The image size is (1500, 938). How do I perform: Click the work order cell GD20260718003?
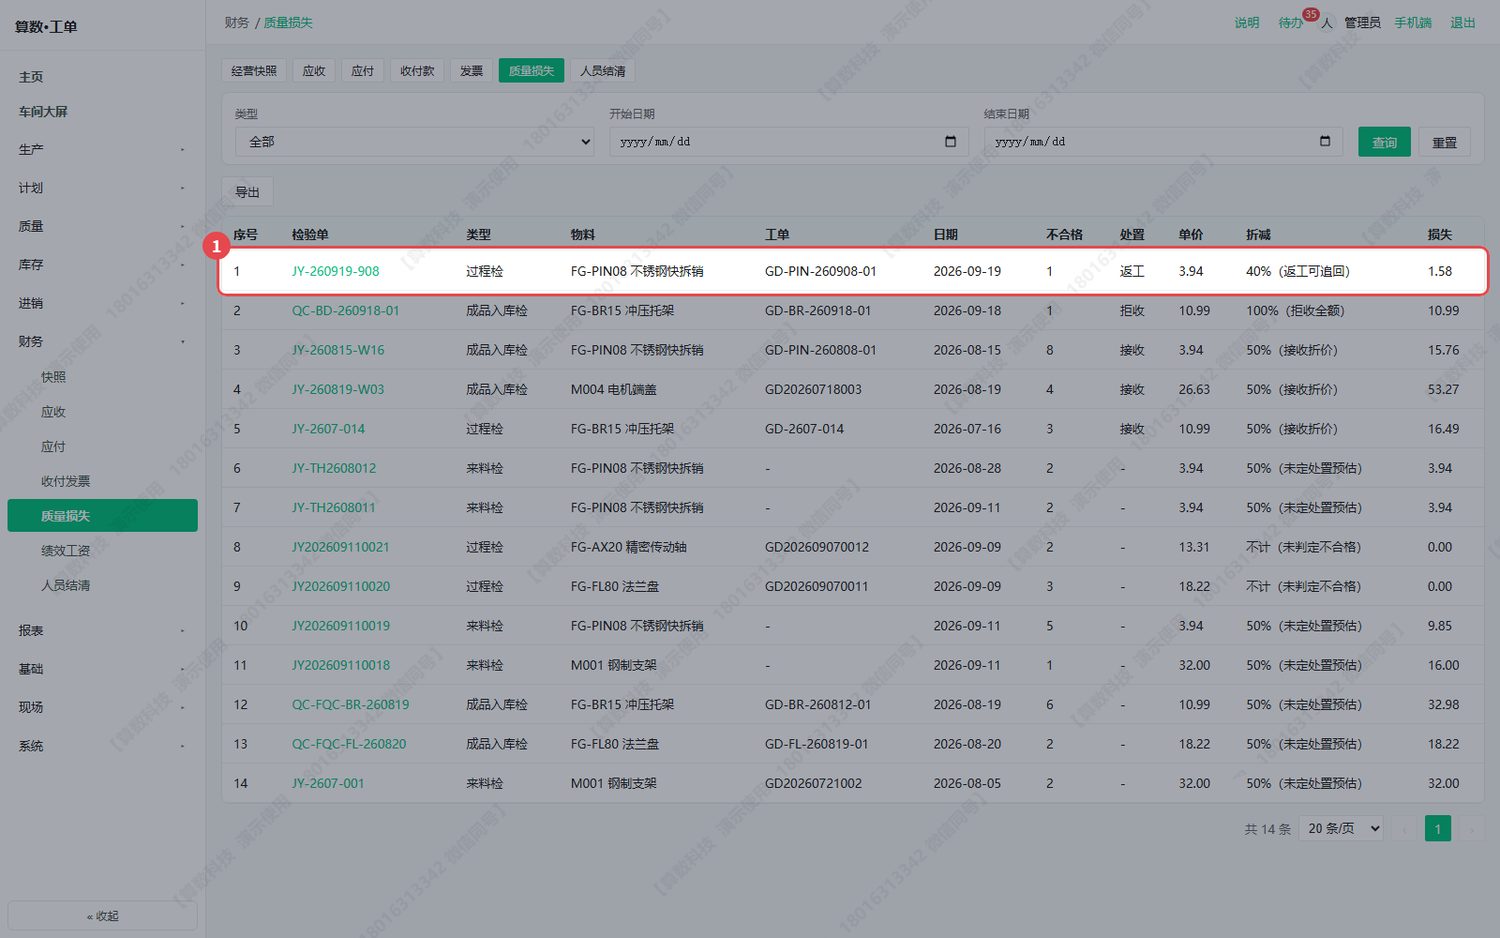[813, 390]
